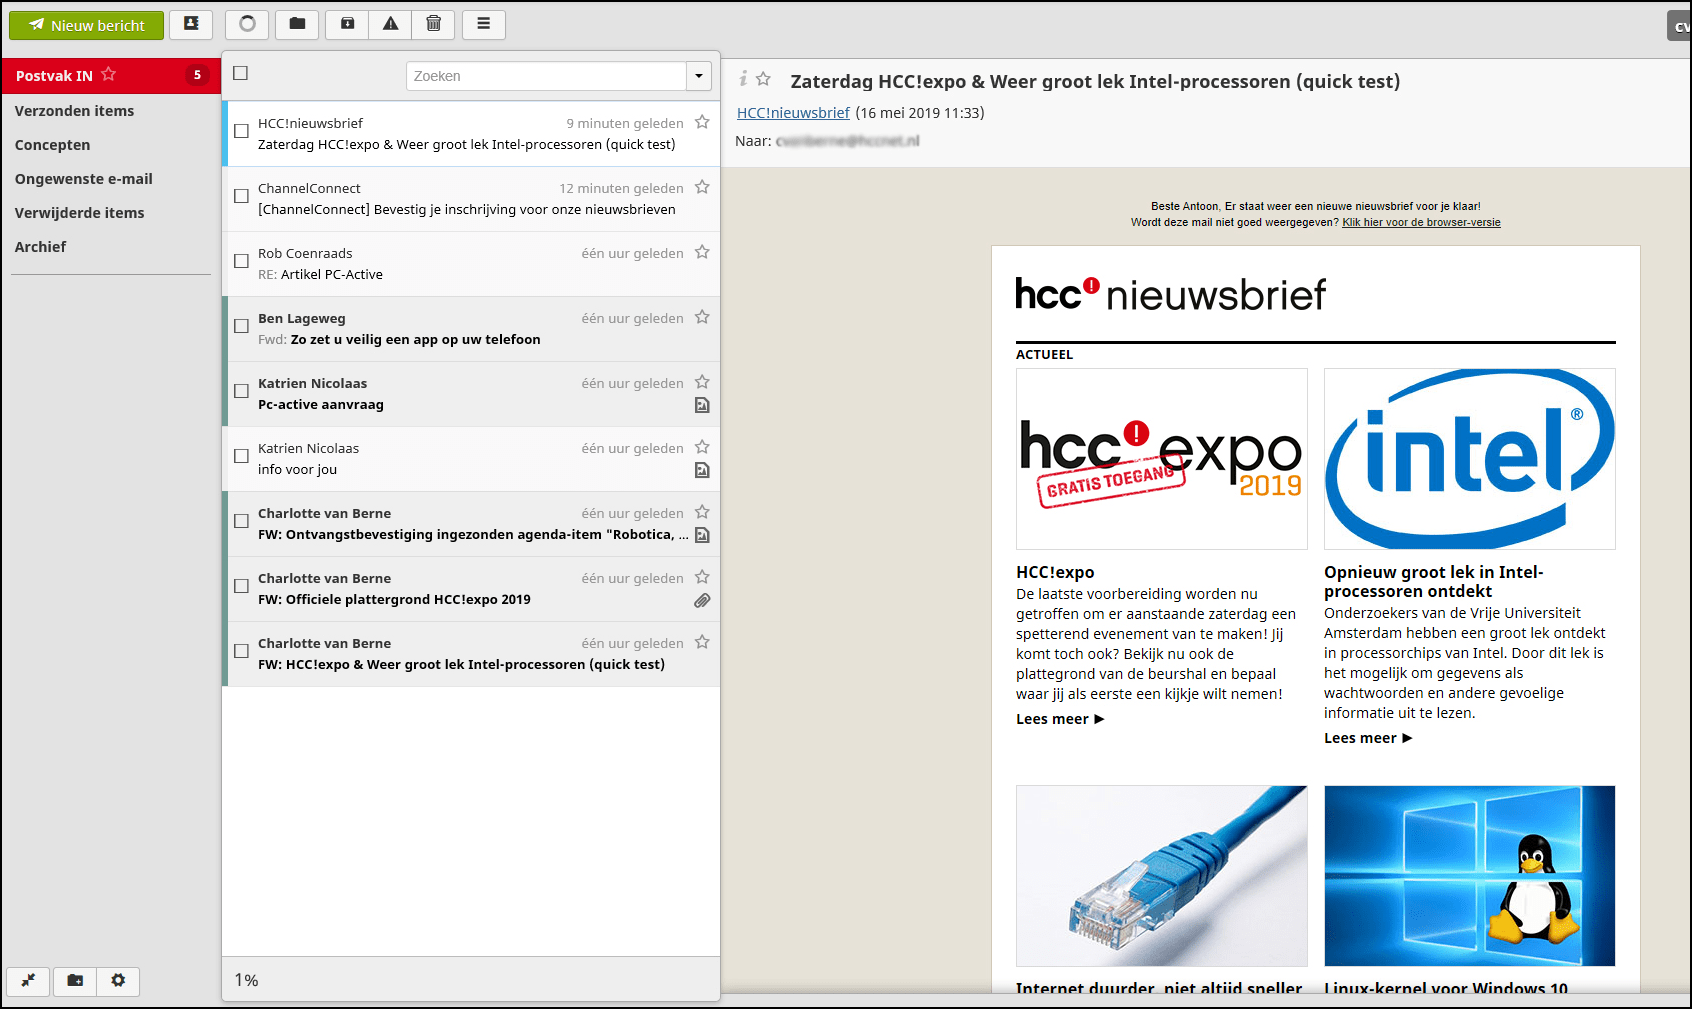Click attachment icon on Pc-active aanvraag message
This screenshot has height=1009, width=1692.
coord(702,405)
